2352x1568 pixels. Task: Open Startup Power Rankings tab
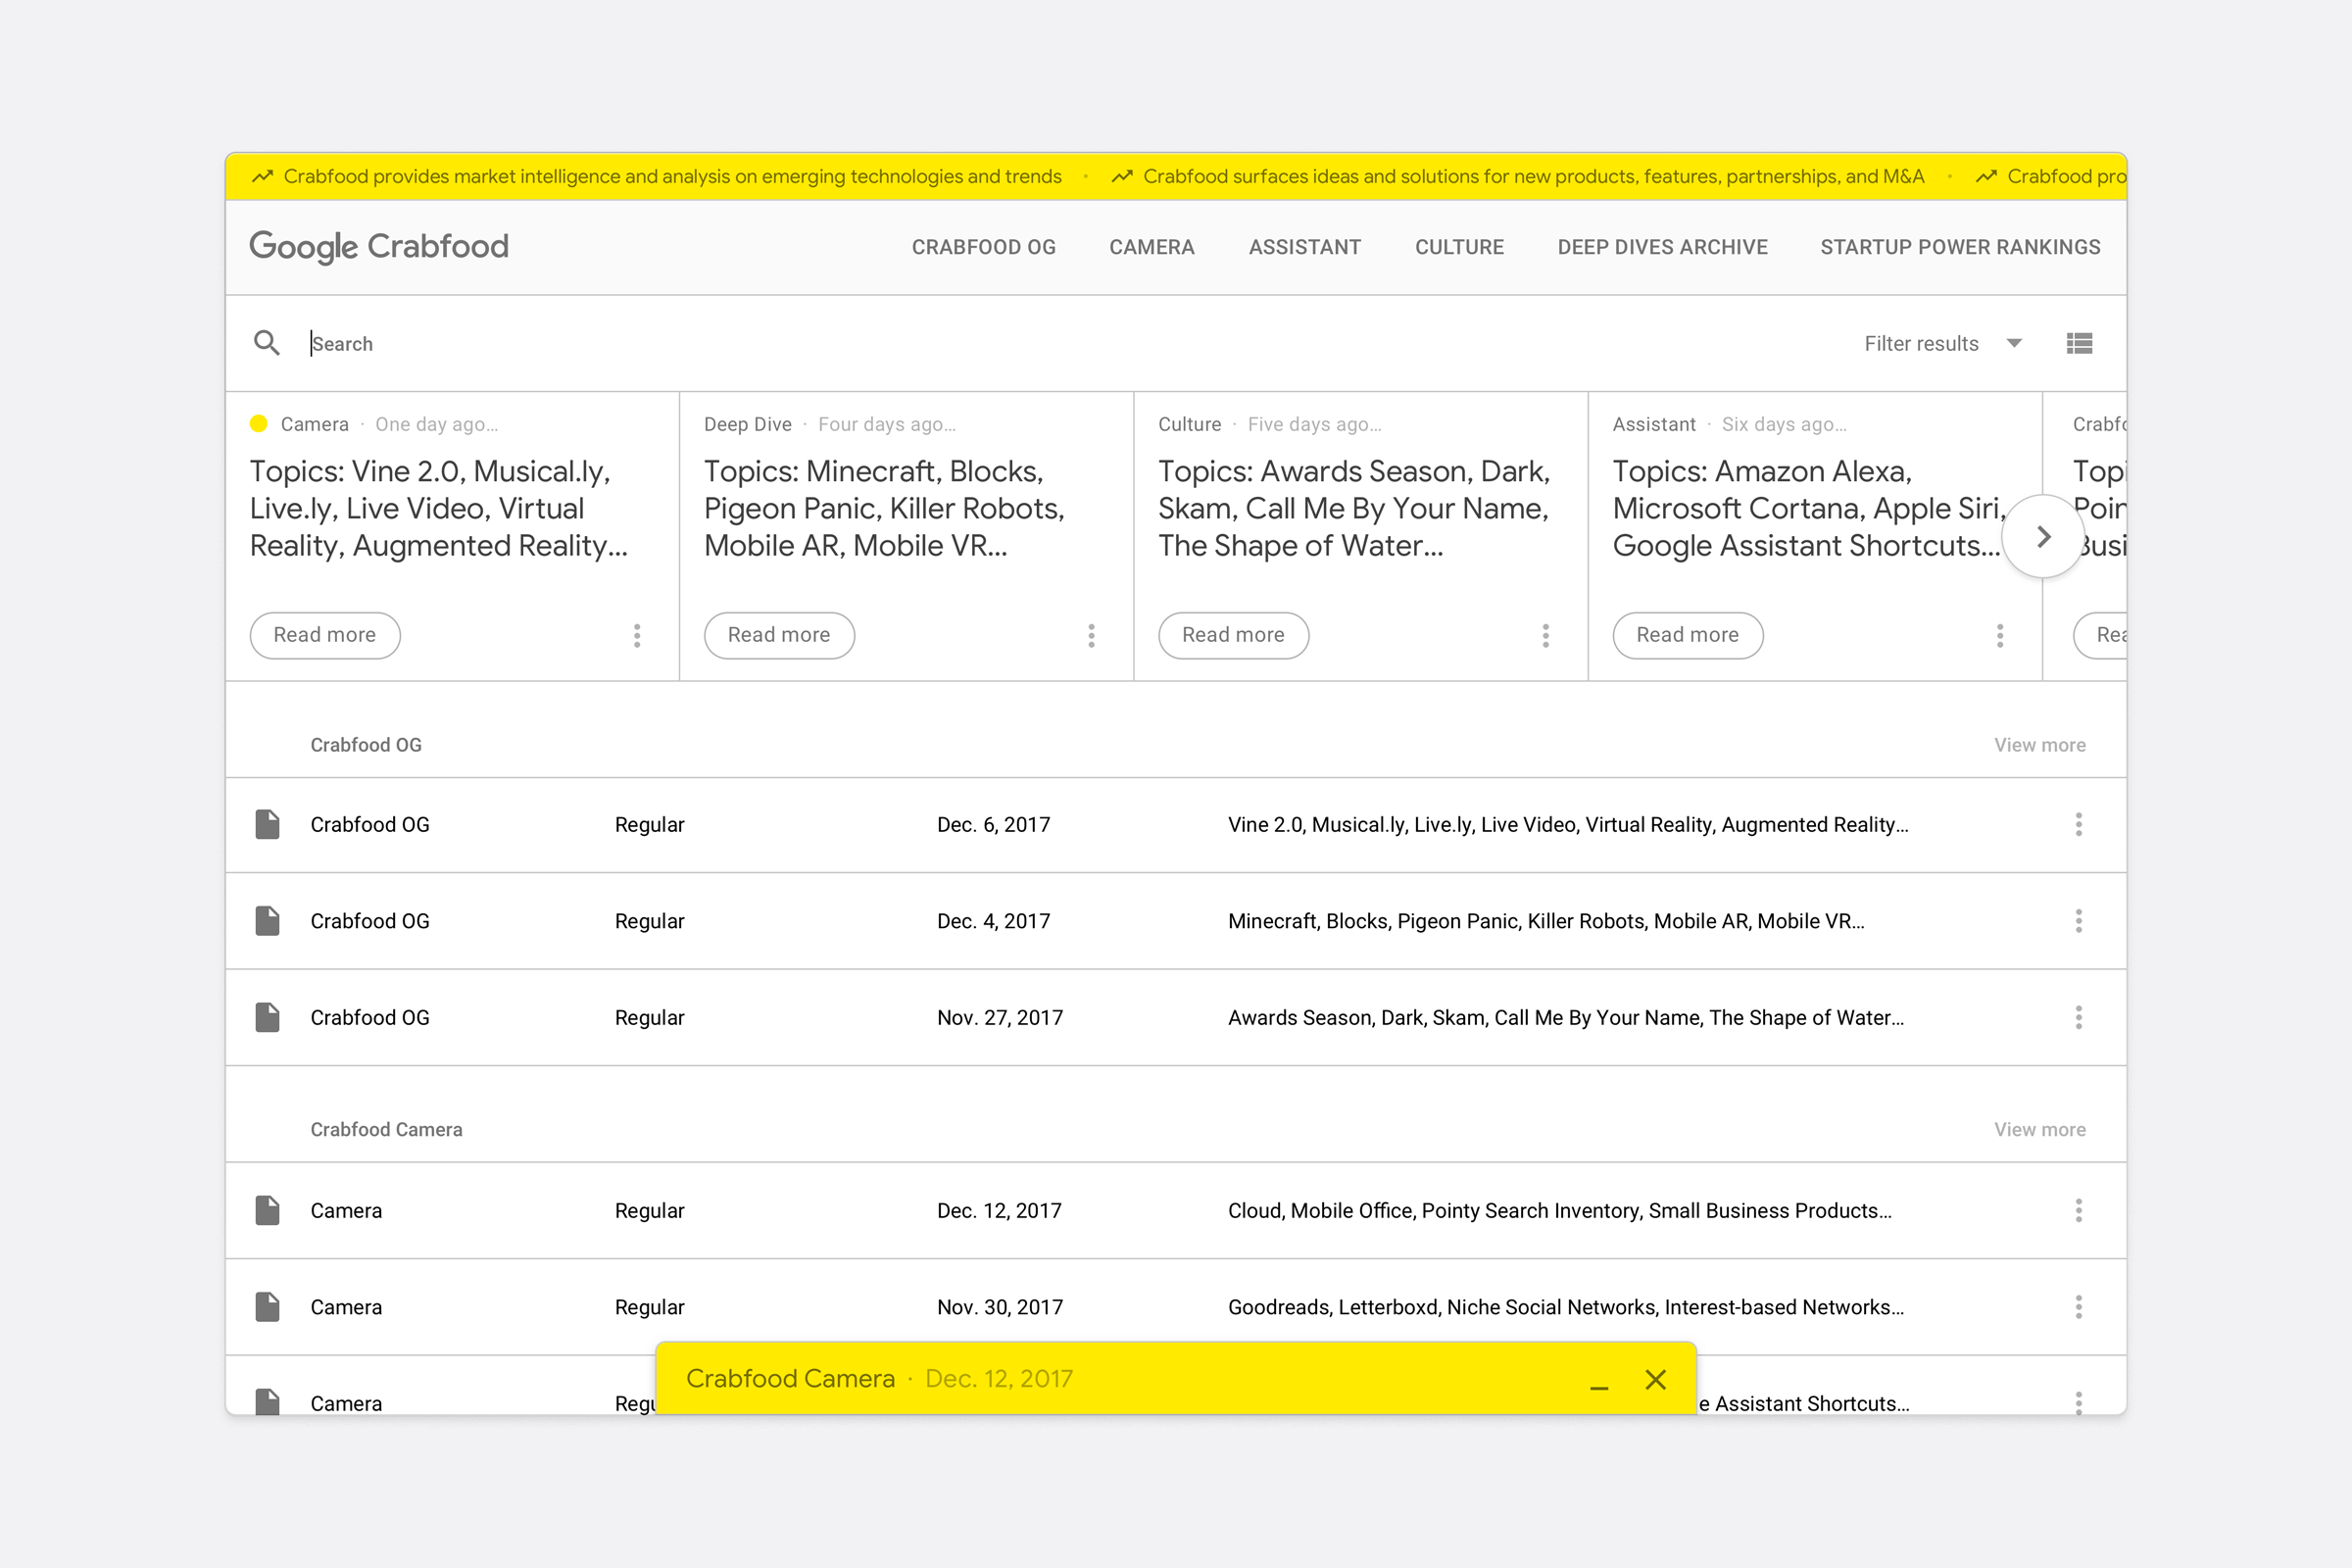coord(1960,247)
